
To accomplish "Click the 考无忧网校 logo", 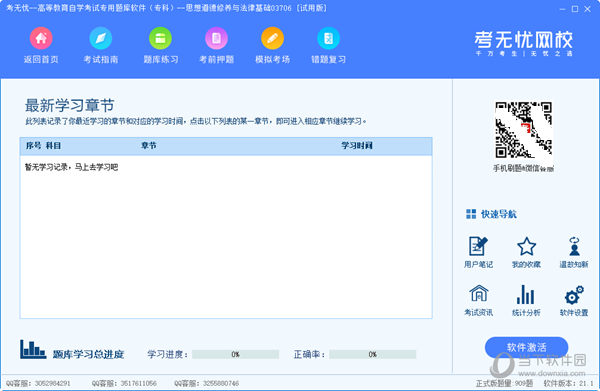I will tap(523, 43).
